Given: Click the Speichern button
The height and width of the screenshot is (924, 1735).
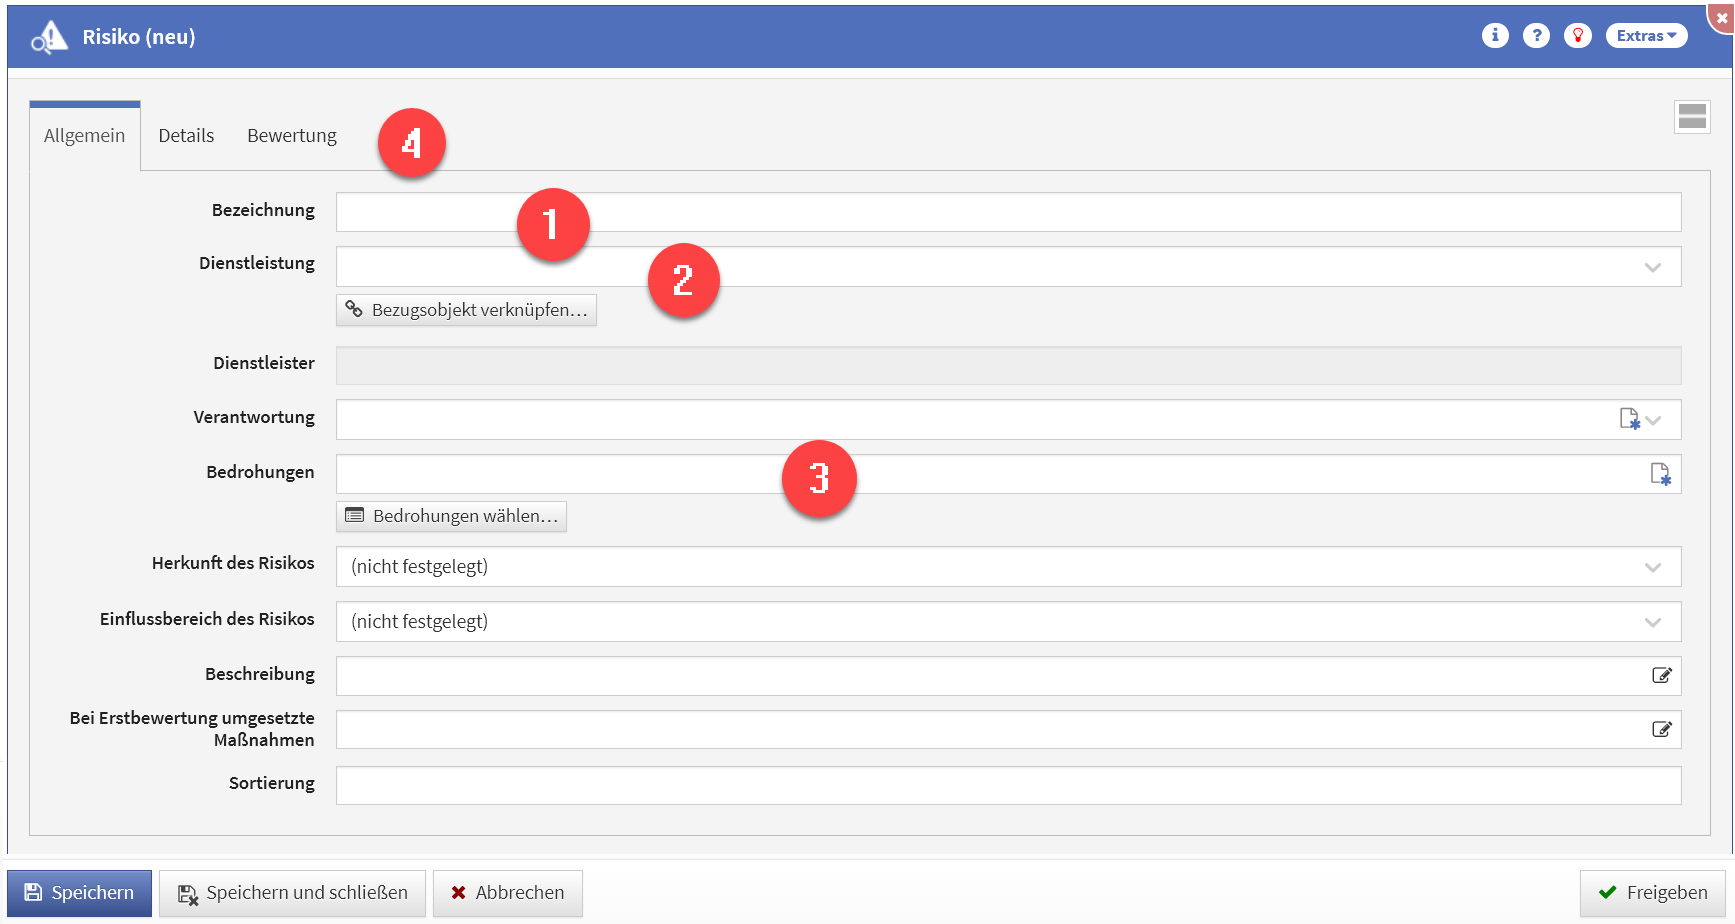Looking at the screenshot, I should pos(79,893).
